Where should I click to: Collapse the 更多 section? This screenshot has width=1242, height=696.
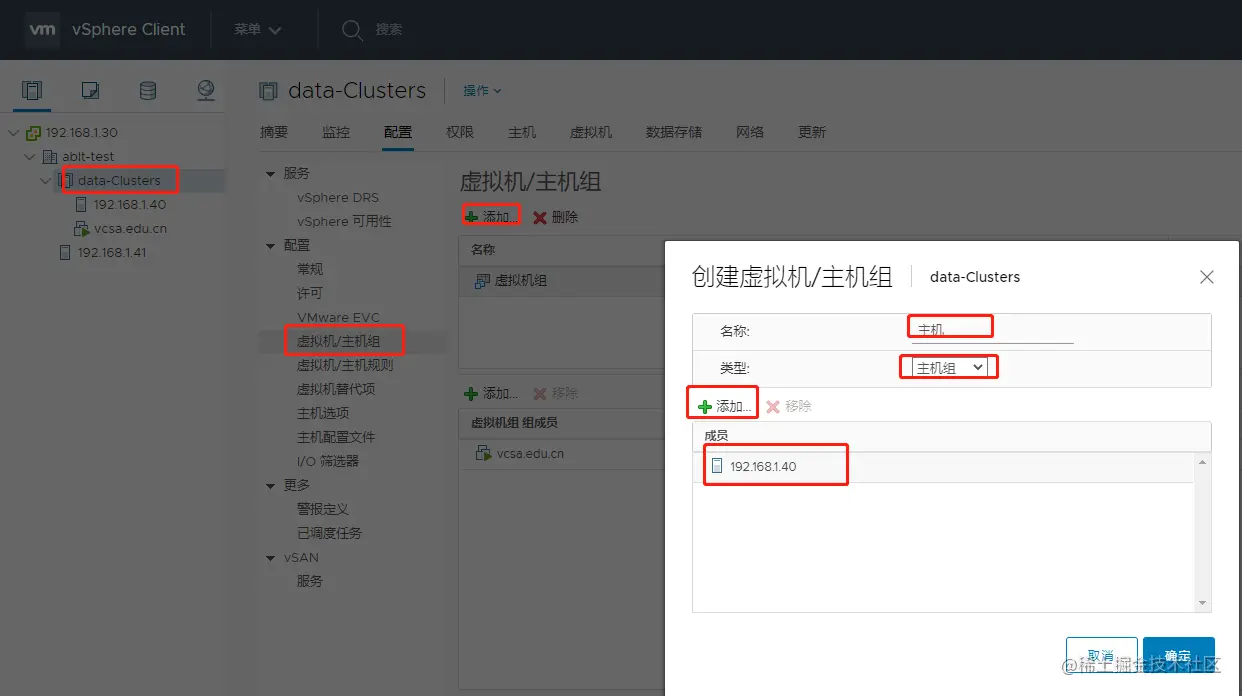pos(270,486)
